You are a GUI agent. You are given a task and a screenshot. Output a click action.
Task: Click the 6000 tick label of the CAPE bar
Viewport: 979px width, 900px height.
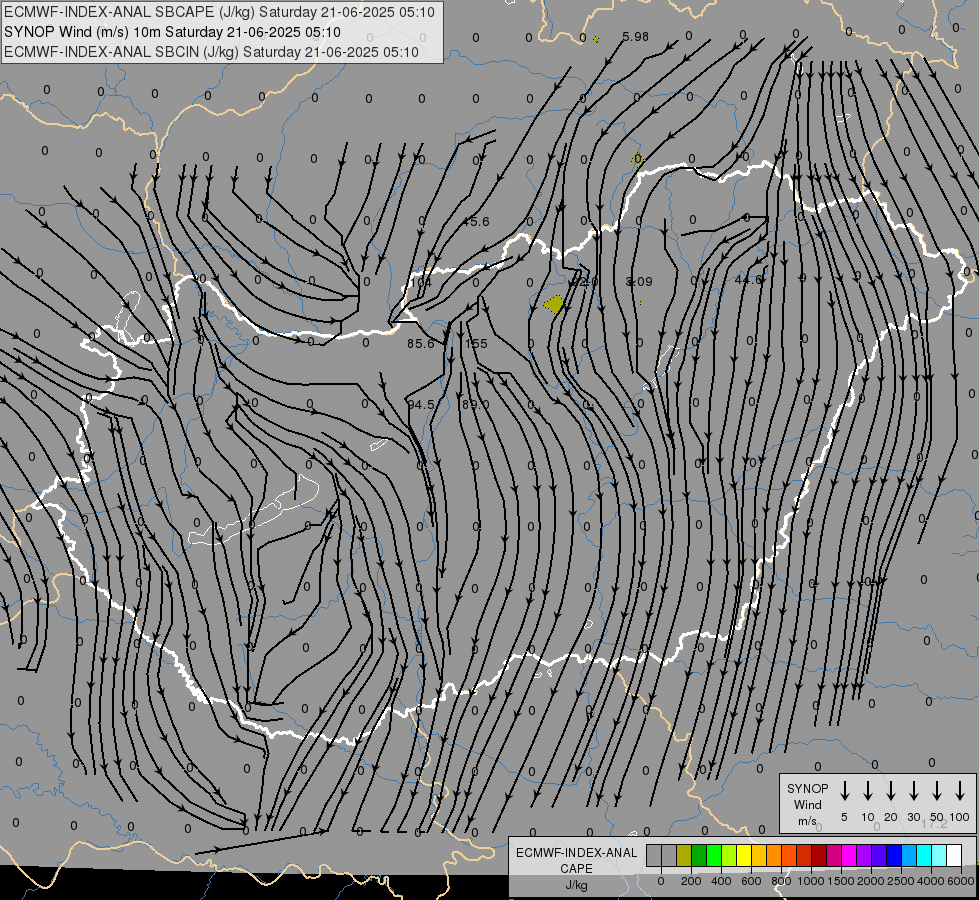961,881
